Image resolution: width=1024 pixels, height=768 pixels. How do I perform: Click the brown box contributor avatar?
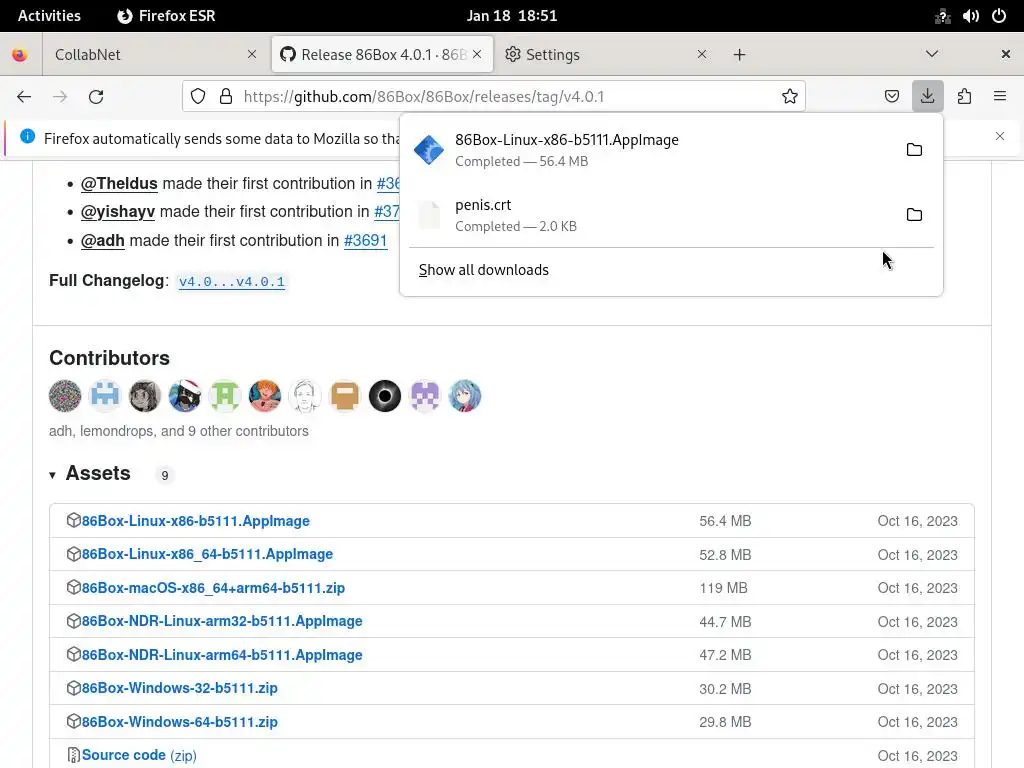pyautogui.click(x=345, y=396)
